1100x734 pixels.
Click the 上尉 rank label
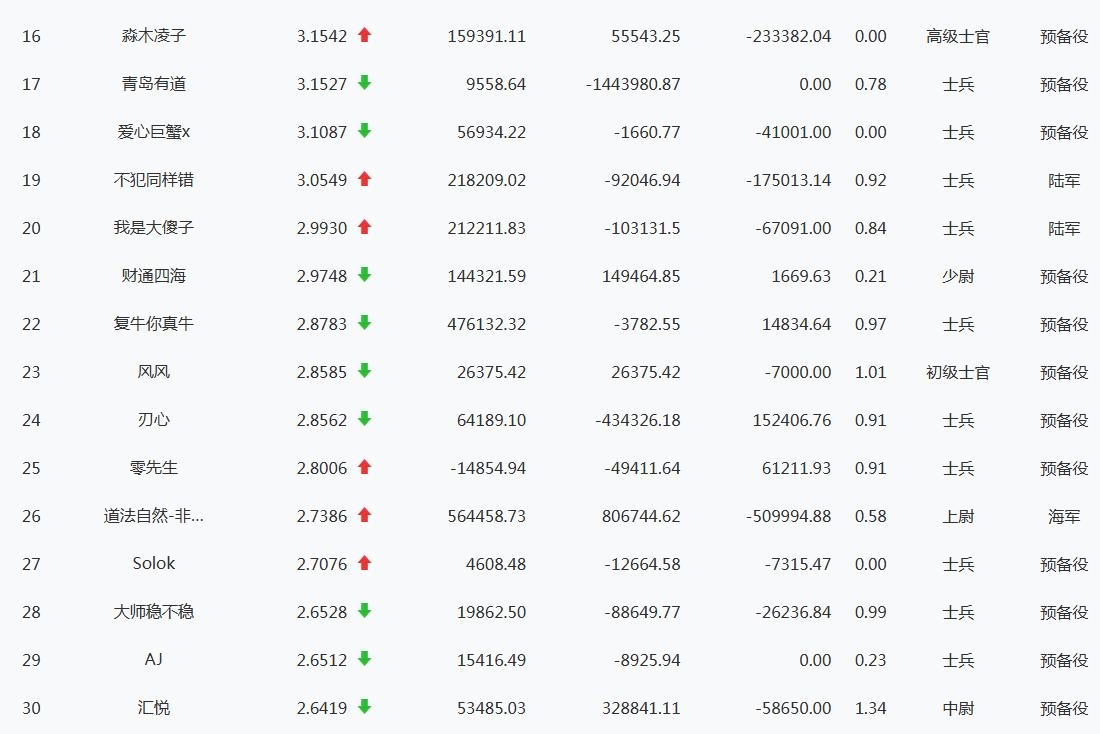click(x=957, y=516)
